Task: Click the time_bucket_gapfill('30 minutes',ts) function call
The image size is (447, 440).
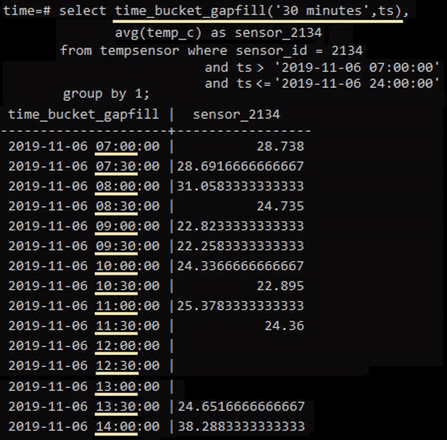Action: click(x=258, y=11)
